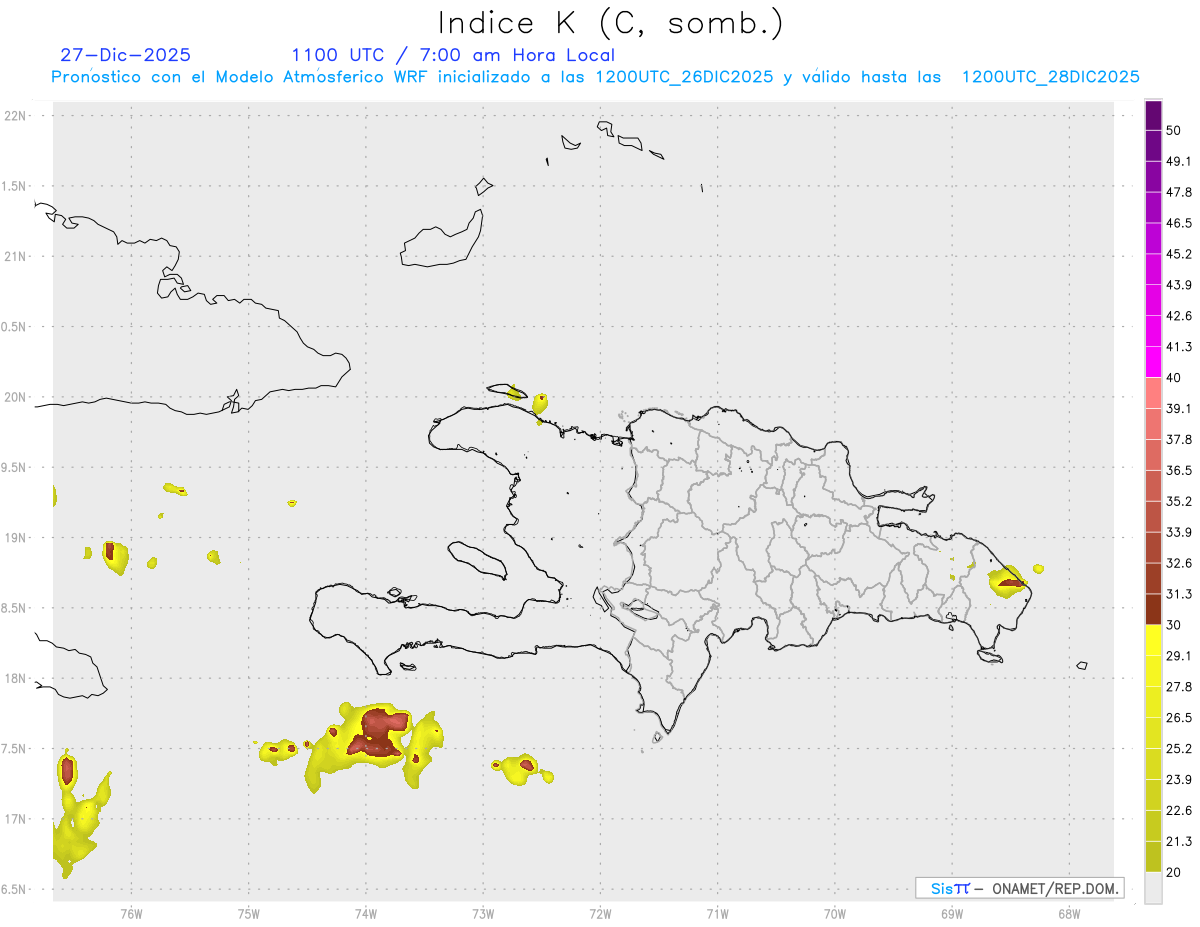Click the color scale value 46.5
The image size is (1200, 927).
point(1179,223)
